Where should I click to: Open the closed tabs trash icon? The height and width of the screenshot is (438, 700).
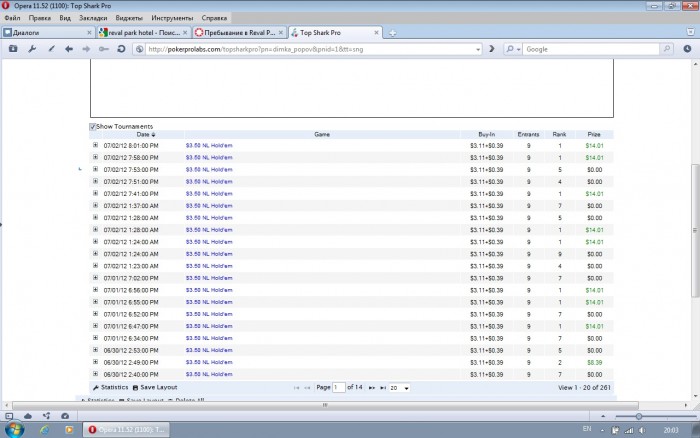coord(690,32)
